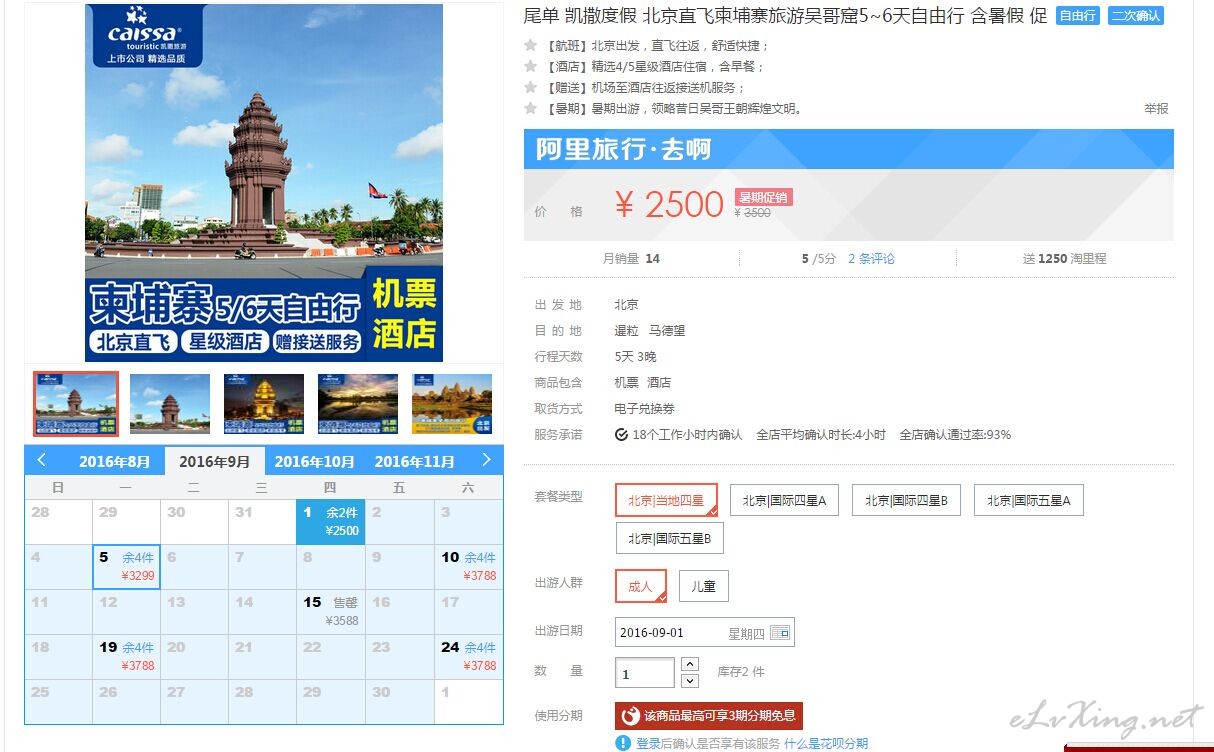Click the ¥ 2500 price
Image resolution: width=1214 pixels, height=752 pixels.
669,205
